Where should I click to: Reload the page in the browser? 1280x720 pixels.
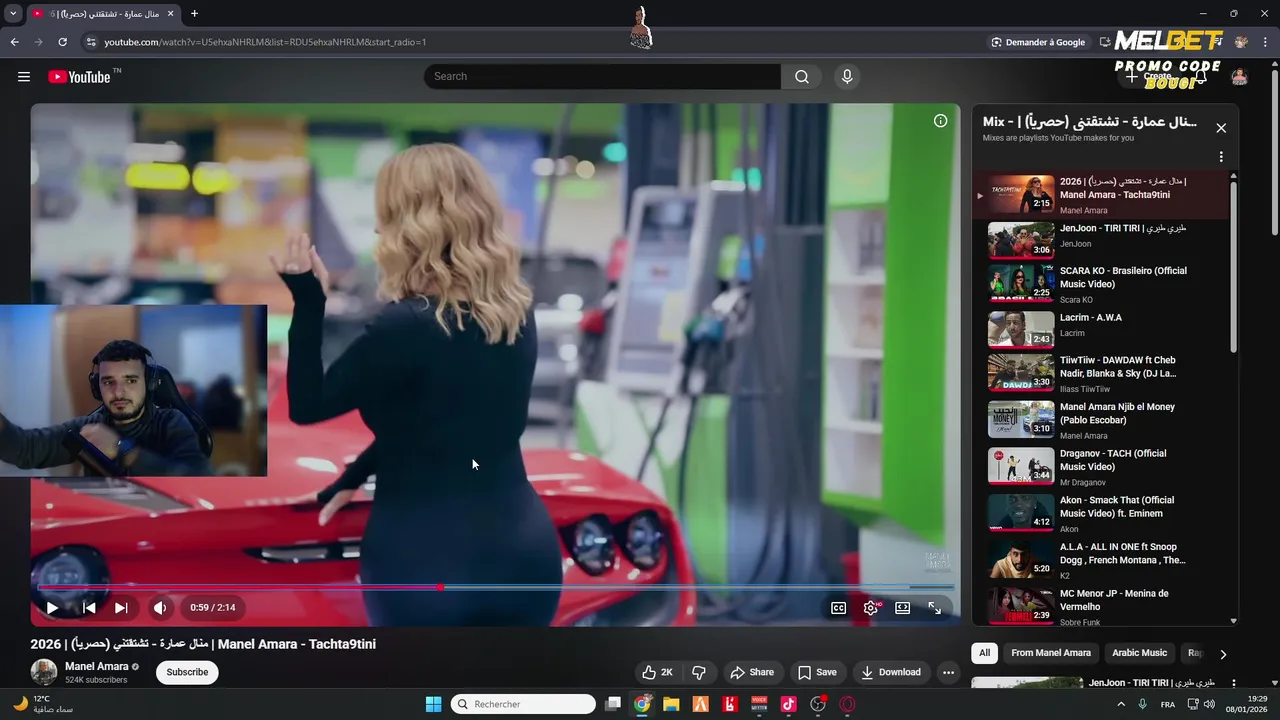click(x=62, y=42)
